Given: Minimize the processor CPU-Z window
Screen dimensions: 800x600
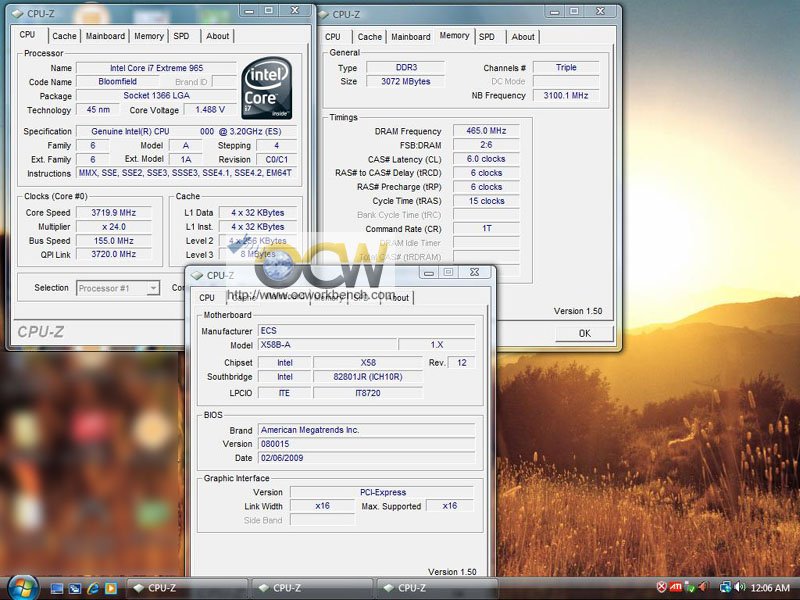Looking at the screenshot, I should (x=249, y=11).
